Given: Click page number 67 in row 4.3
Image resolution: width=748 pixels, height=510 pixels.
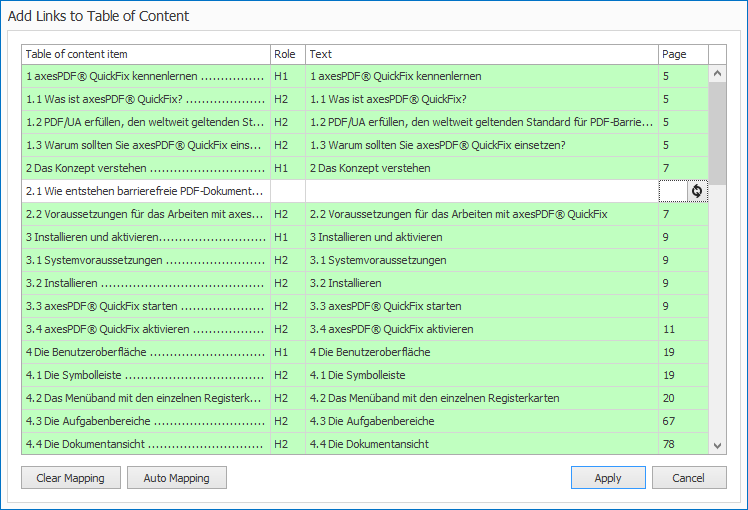Looking at the screenshot, I should pos(684,421).
